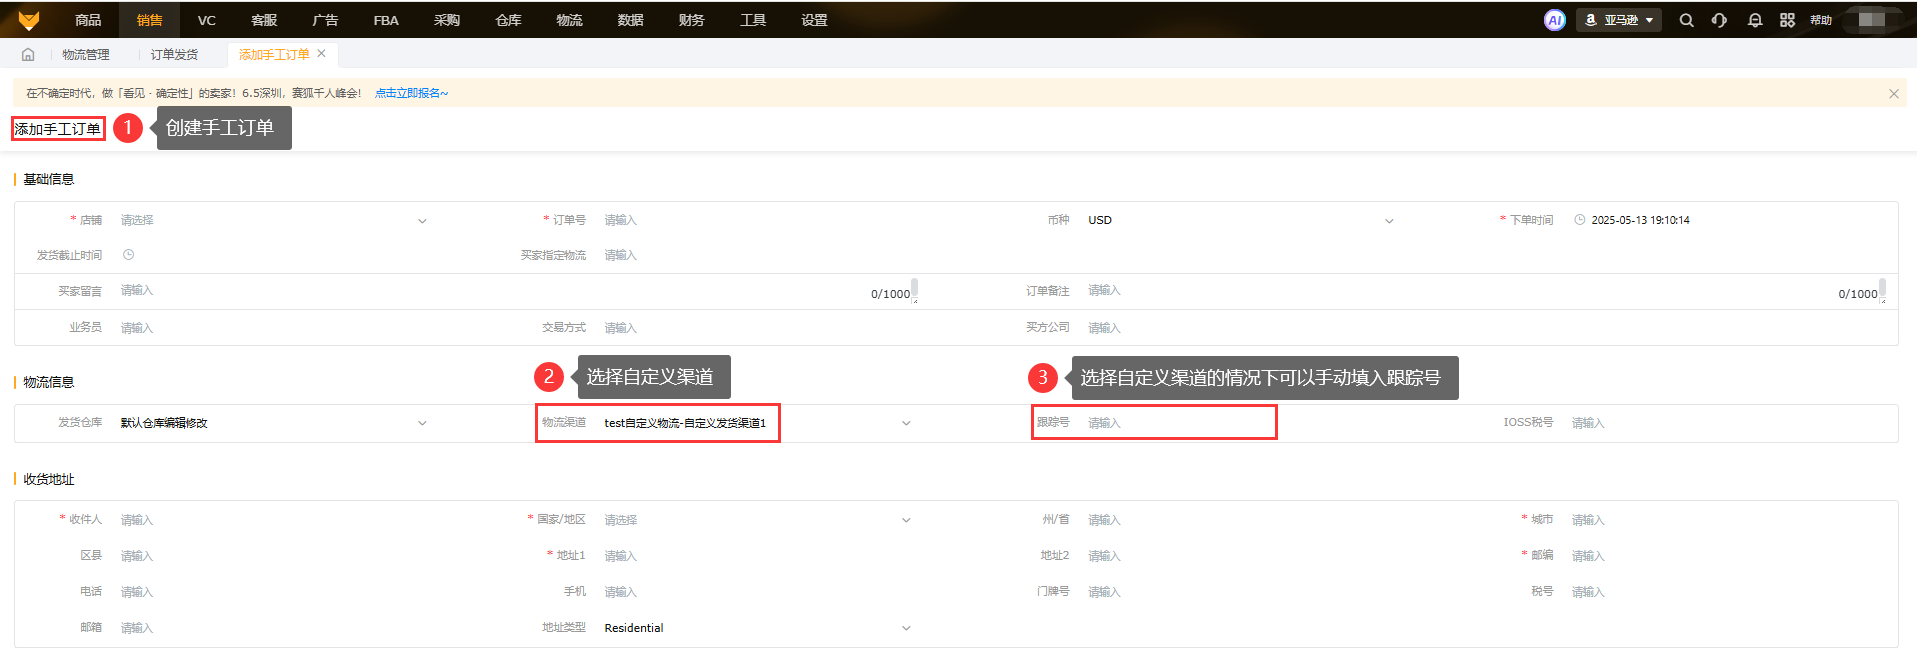The image size is (1917, 668).
Task: Open the 仓库 menu in top navigation
Action: point(508,20)
